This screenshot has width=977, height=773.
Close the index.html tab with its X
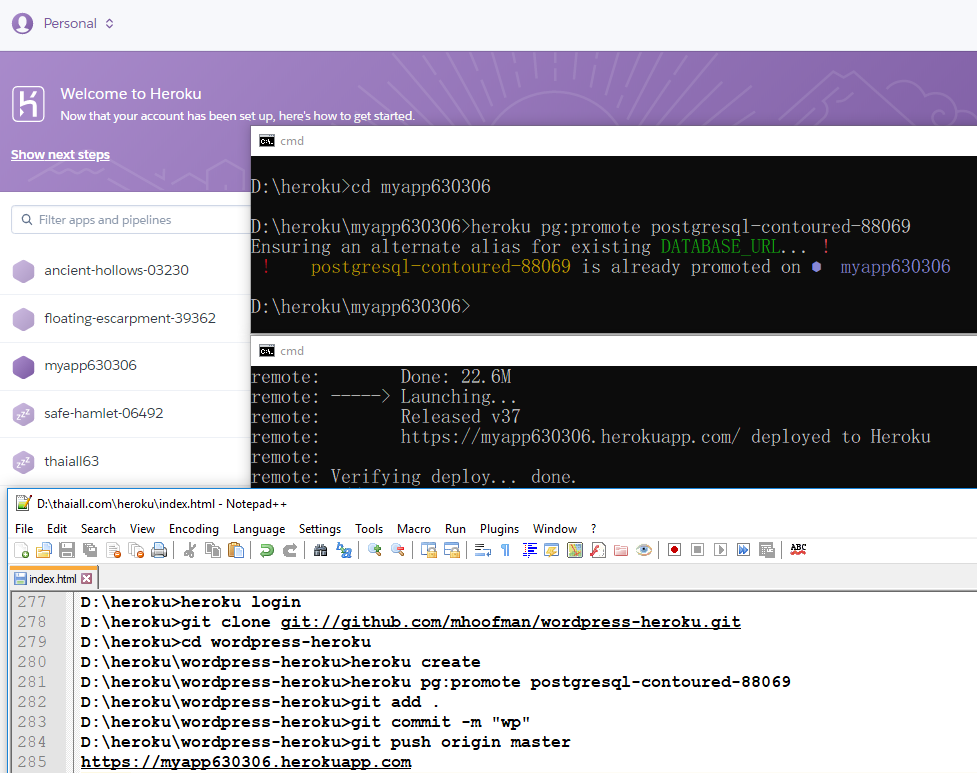tap(87, 579)
